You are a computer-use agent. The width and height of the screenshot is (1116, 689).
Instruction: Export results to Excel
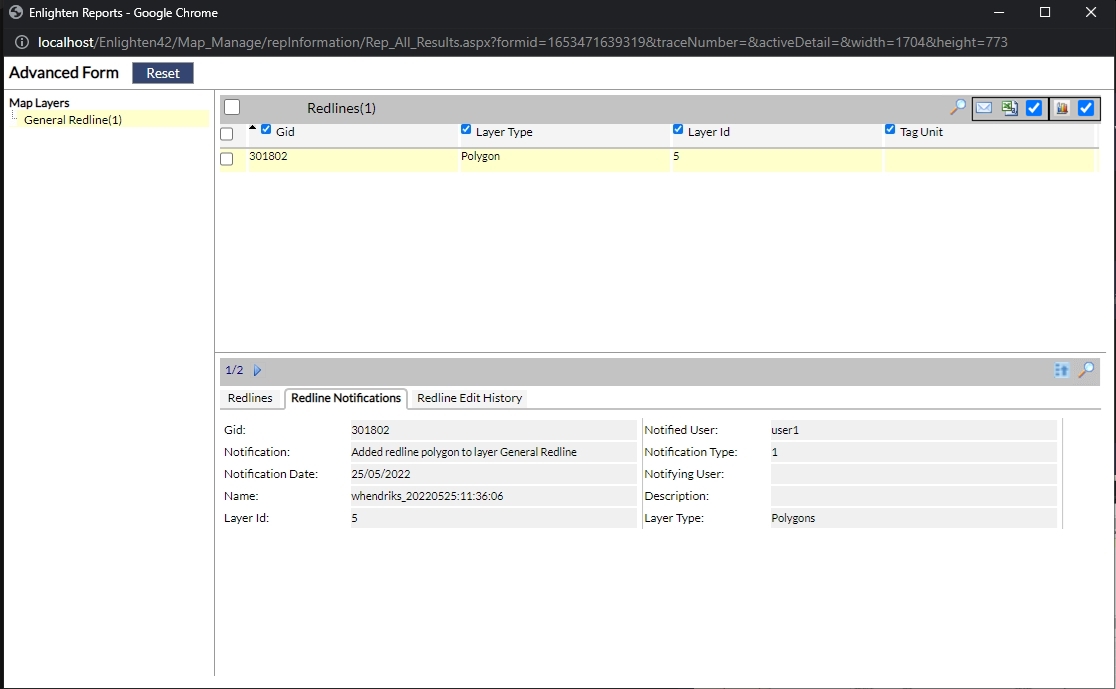1010,108
